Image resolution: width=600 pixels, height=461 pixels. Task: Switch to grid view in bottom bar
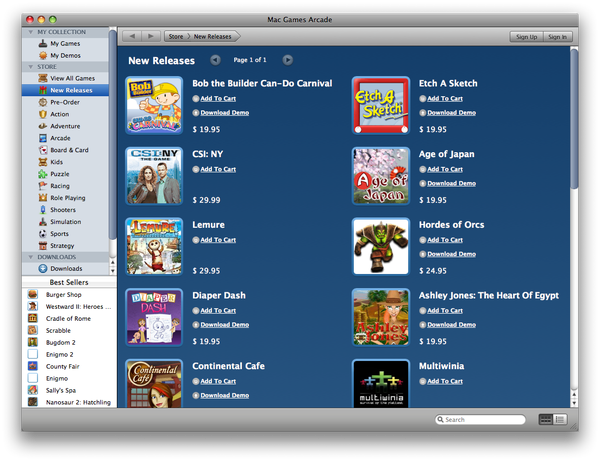click(546, 420)
